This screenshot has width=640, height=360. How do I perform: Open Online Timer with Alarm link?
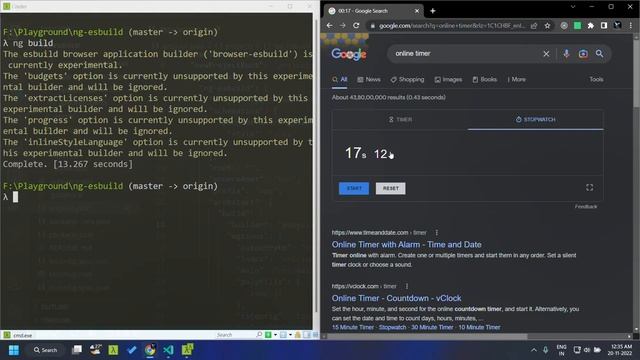(407, 244)
